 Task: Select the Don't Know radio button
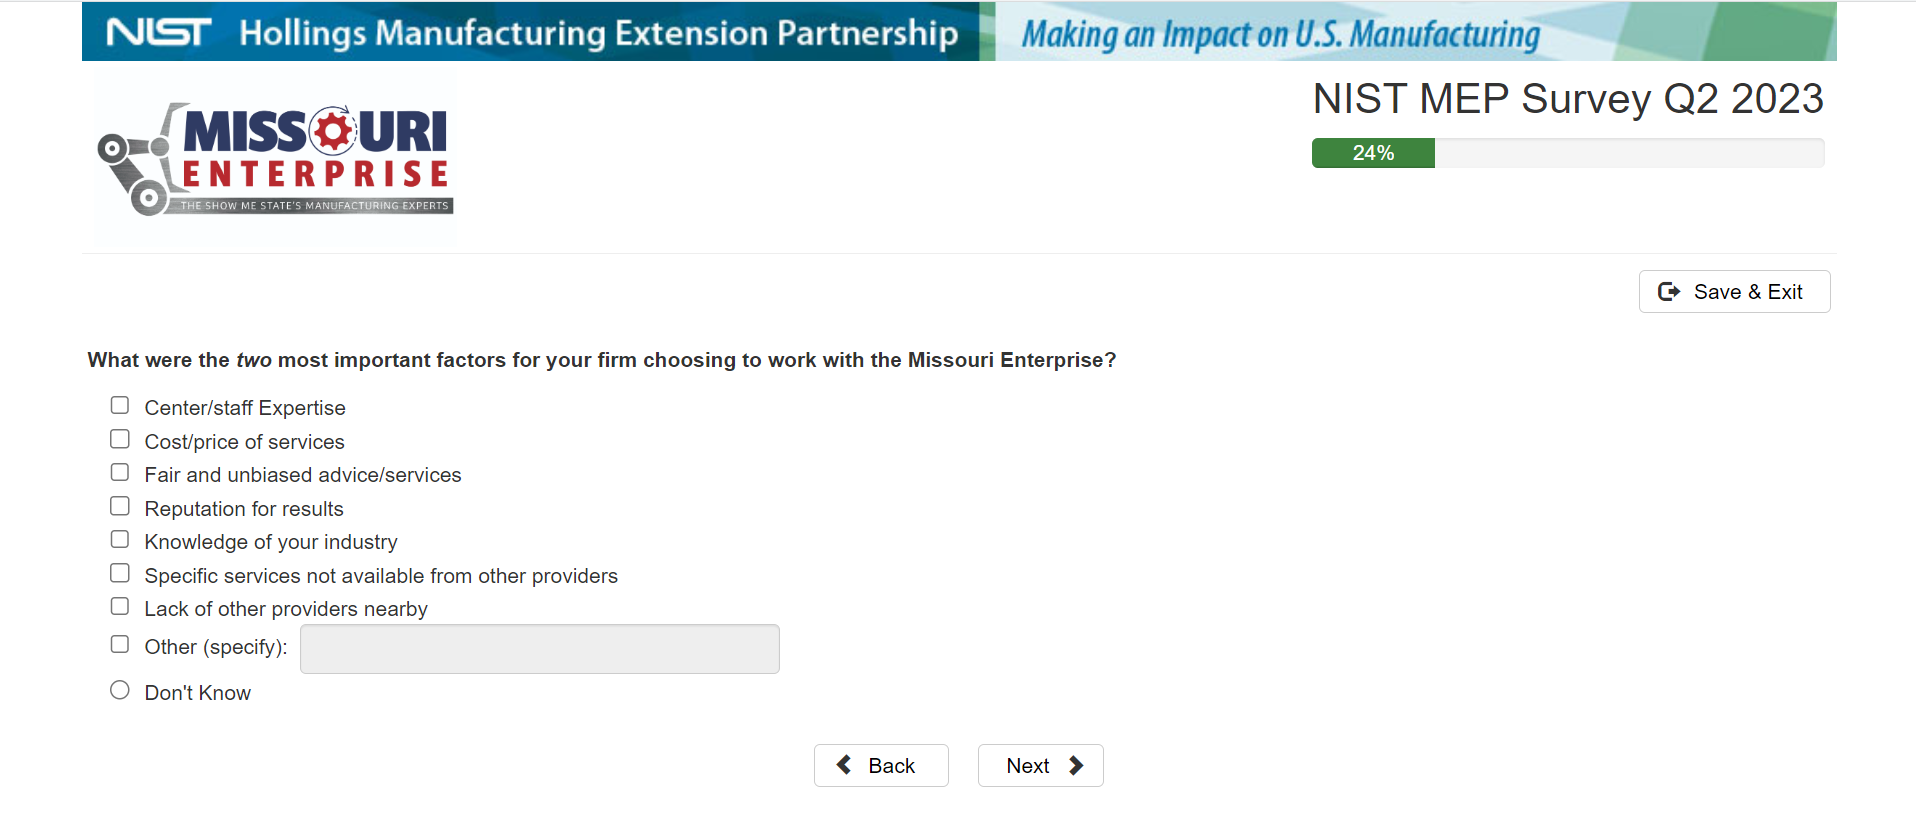tap(120, 691)
